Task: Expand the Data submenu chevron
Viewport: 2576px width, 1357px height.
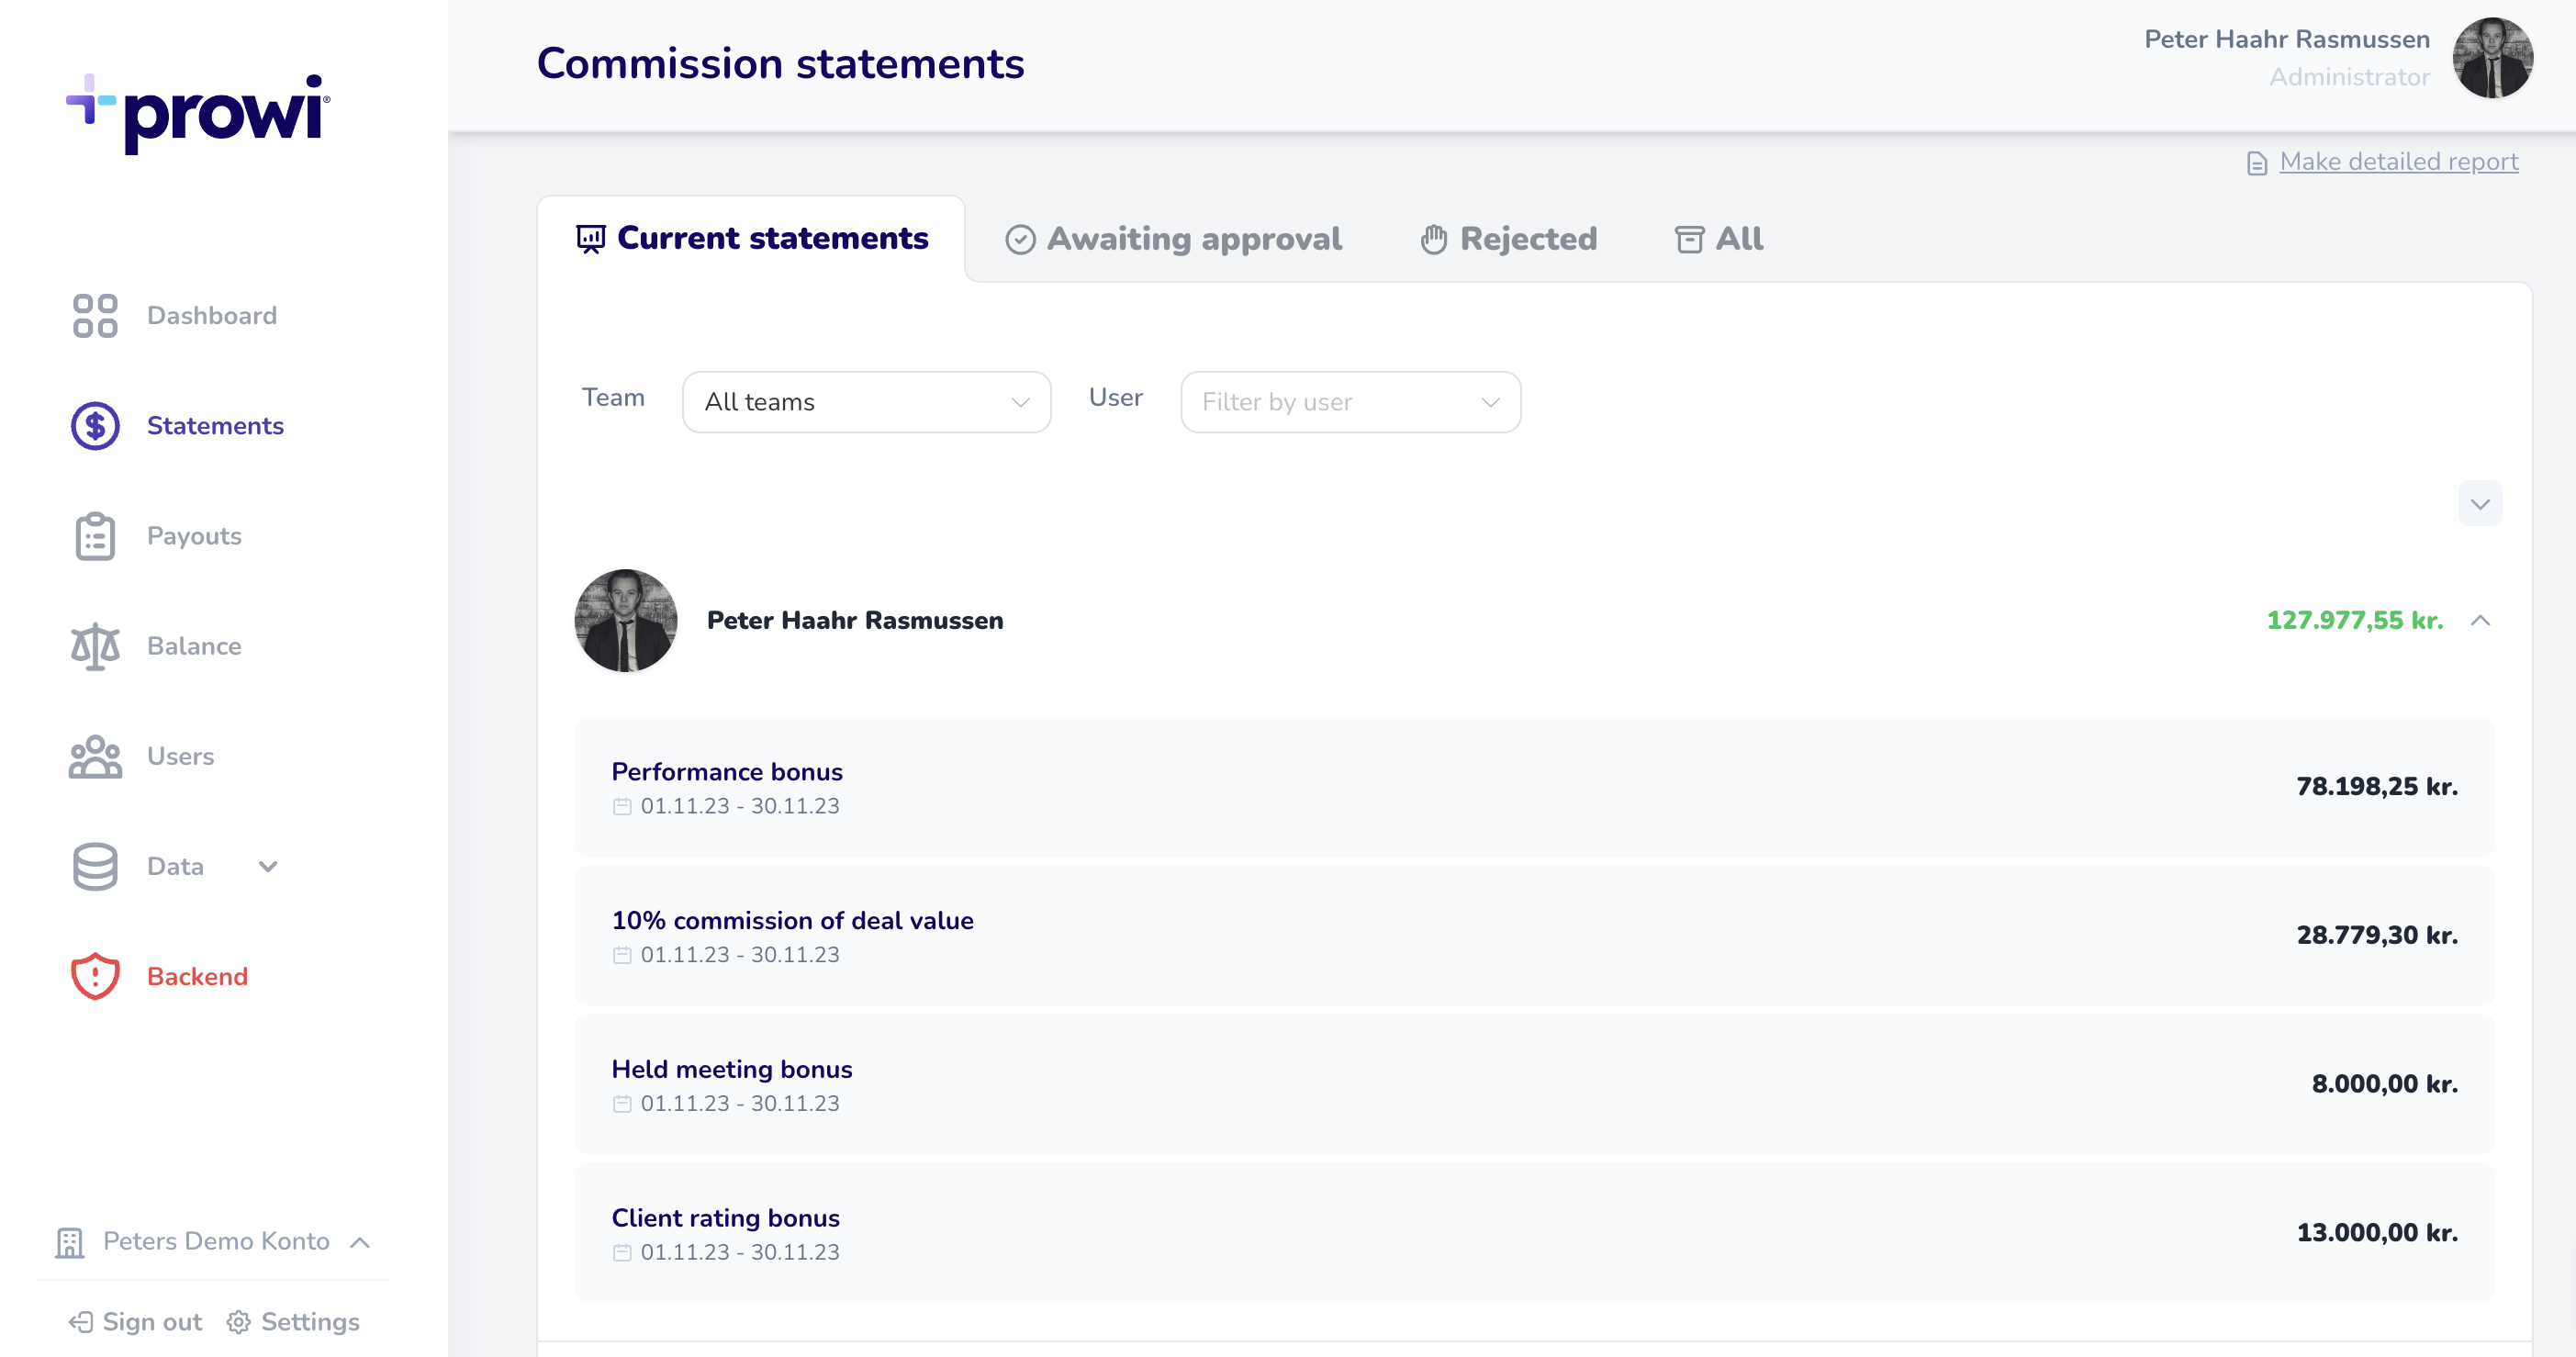Action: point(268,866)
